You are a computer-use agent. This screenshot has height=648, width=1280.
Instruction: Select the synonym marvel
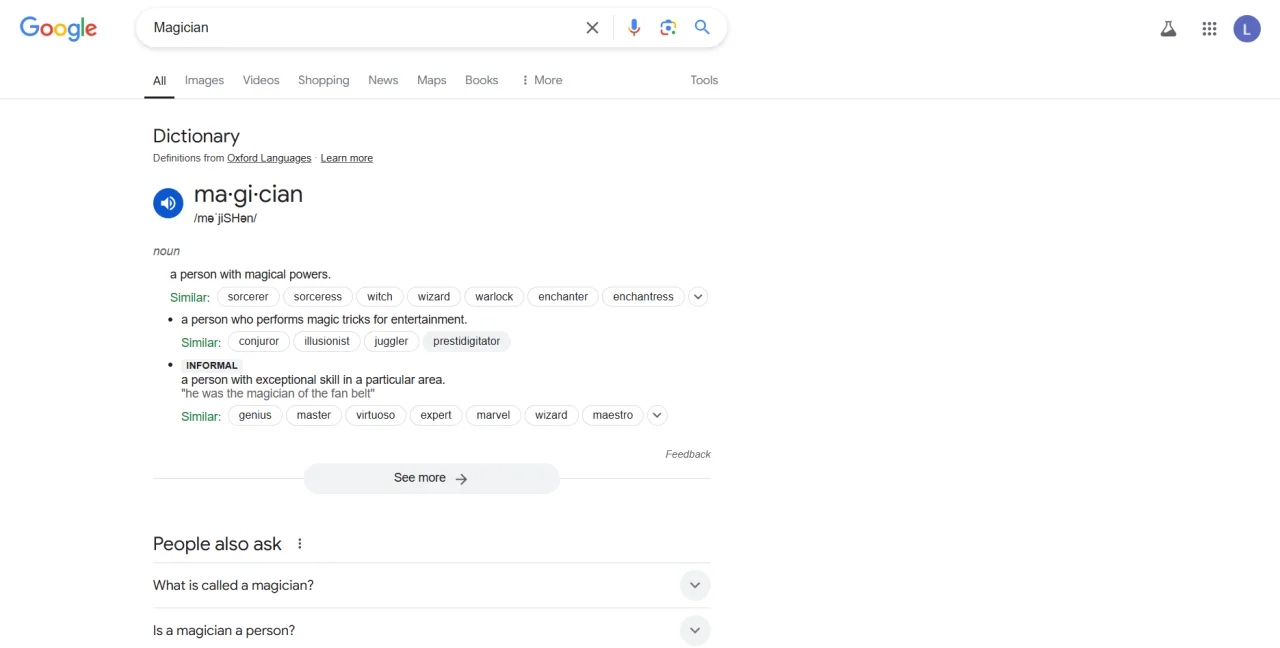point(493,415)
